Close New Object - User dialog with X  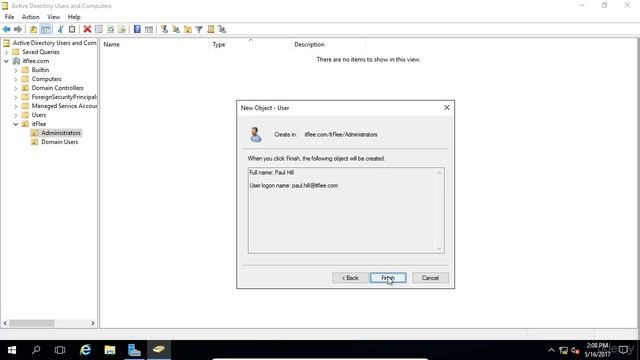[x=447, y=107]
